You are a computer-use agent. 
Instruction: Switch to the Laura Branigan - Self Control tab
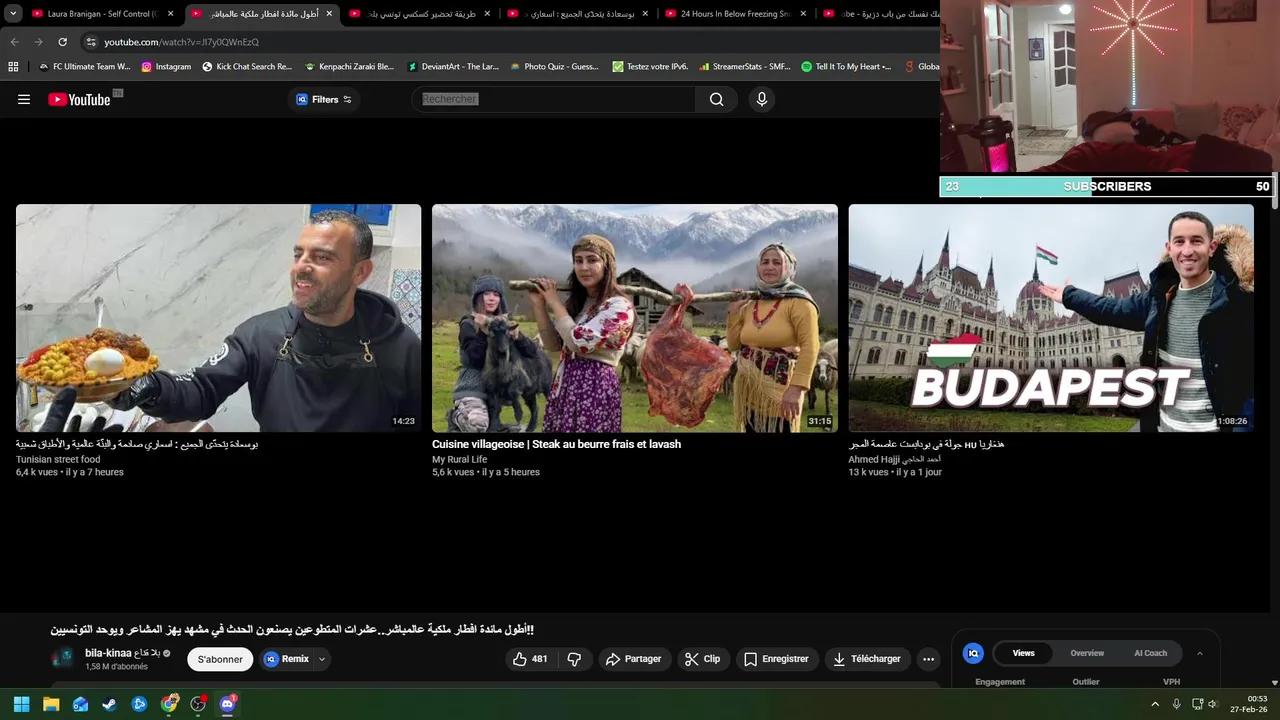click(103, 14)
